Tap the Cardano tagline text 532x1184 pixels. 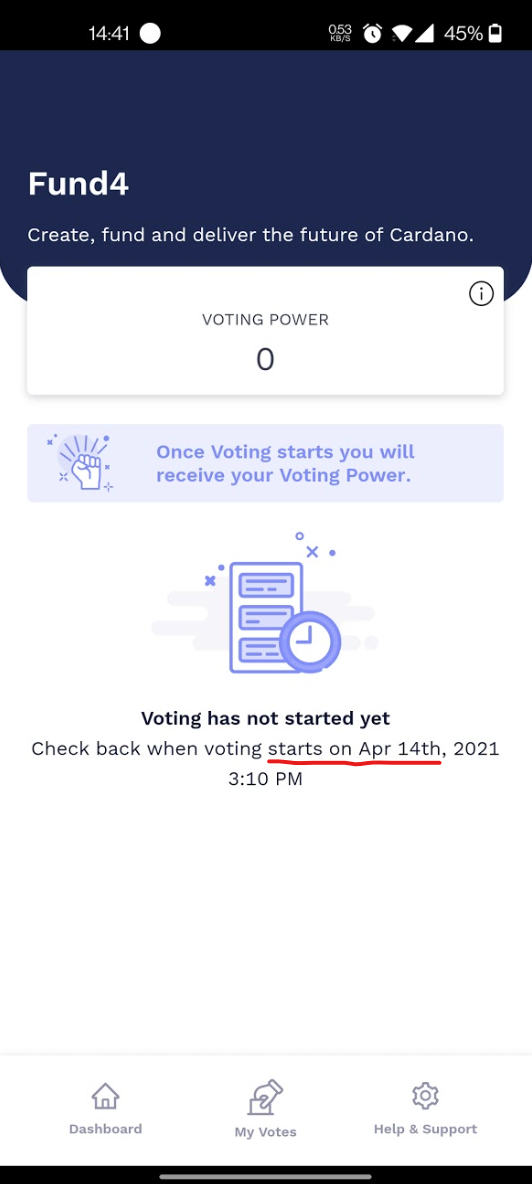pyautogui.click(x=251, y=235)
